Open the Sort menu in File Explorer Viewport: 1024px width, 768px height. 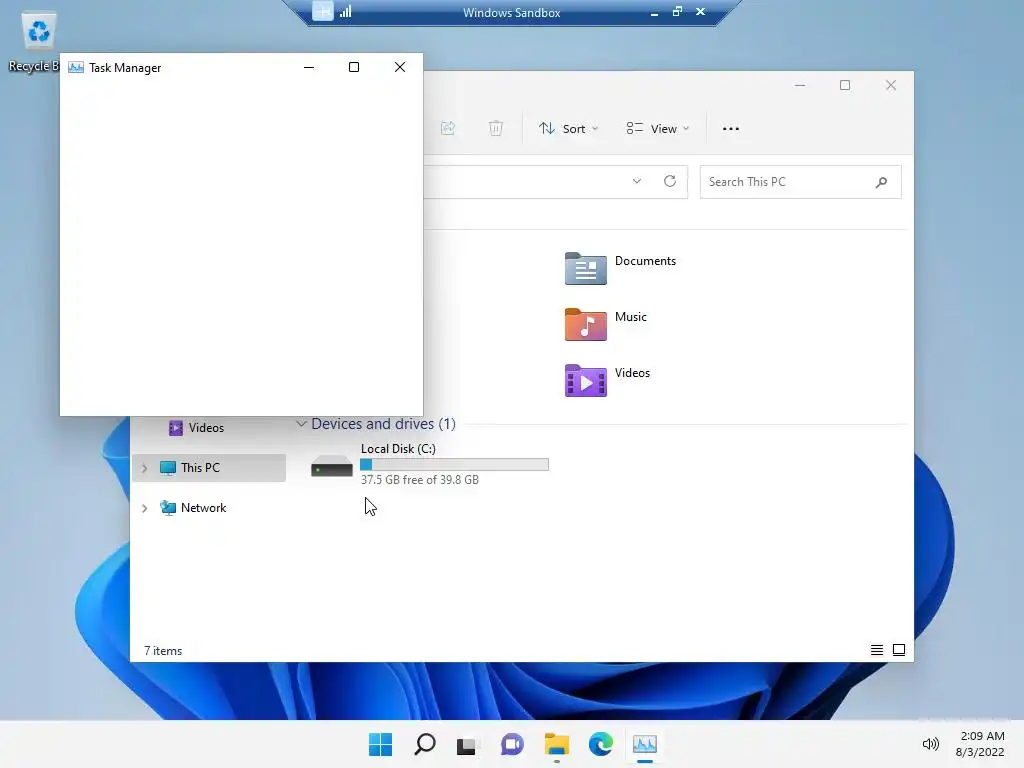[x=568, y=129]
